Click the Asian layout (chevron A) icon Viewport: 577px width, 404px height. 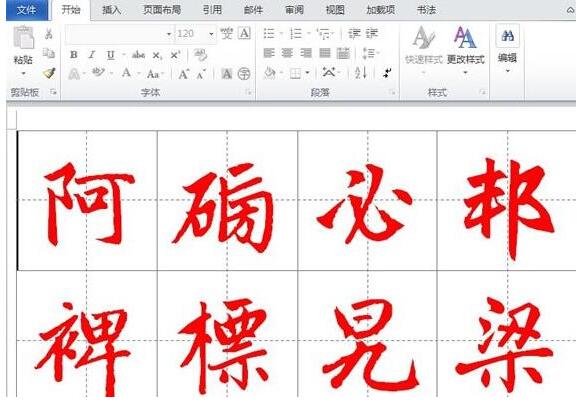(329, 72)
